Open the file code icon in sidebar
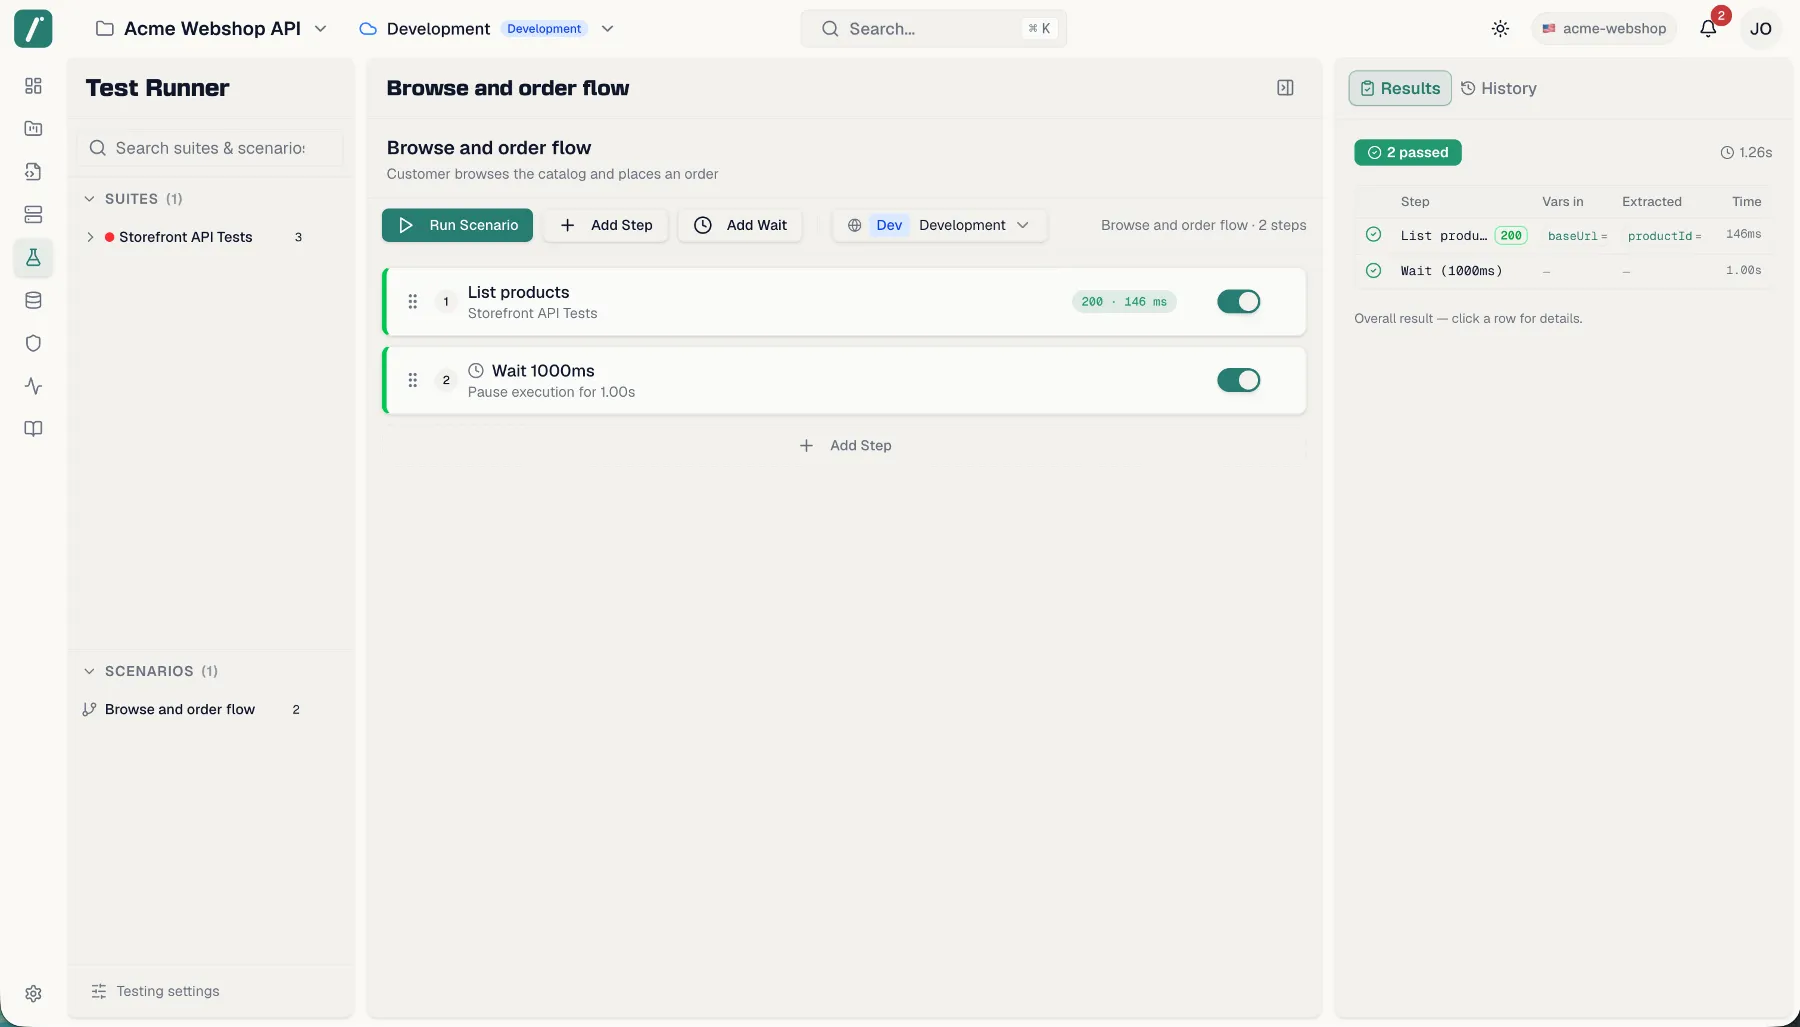Viewport: 1800px width, 1027px height. pos(33,172)
